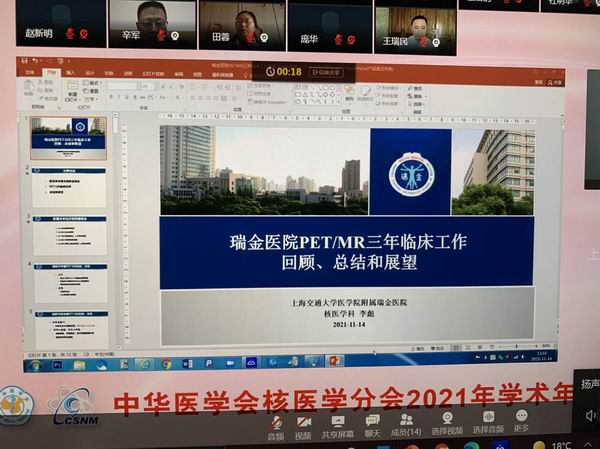The image size is (600, 449).
Task: Open the font name combo box
Action: click(x=124, y=86)
